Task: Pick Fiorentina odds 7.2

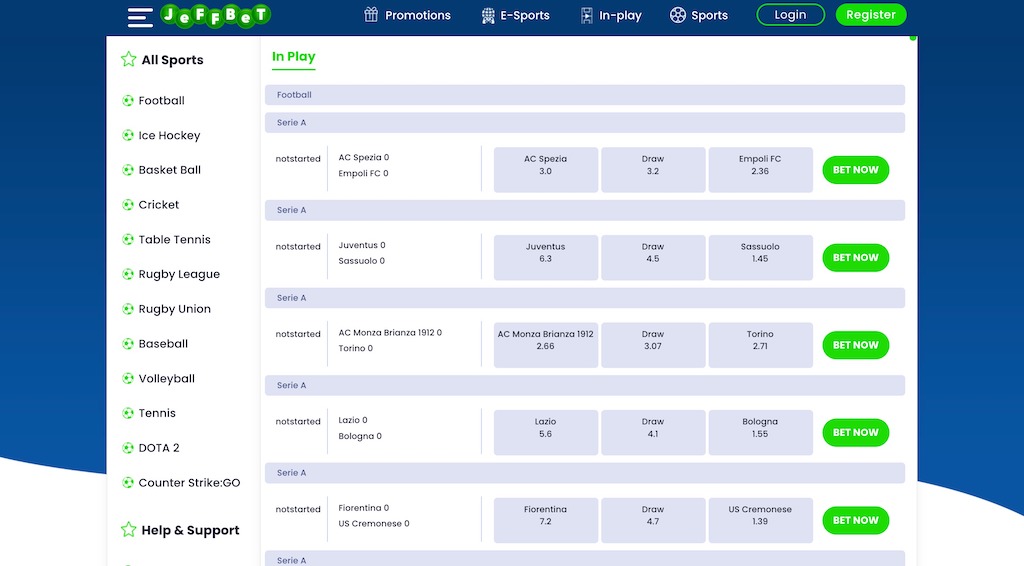Action: [546, 520]
